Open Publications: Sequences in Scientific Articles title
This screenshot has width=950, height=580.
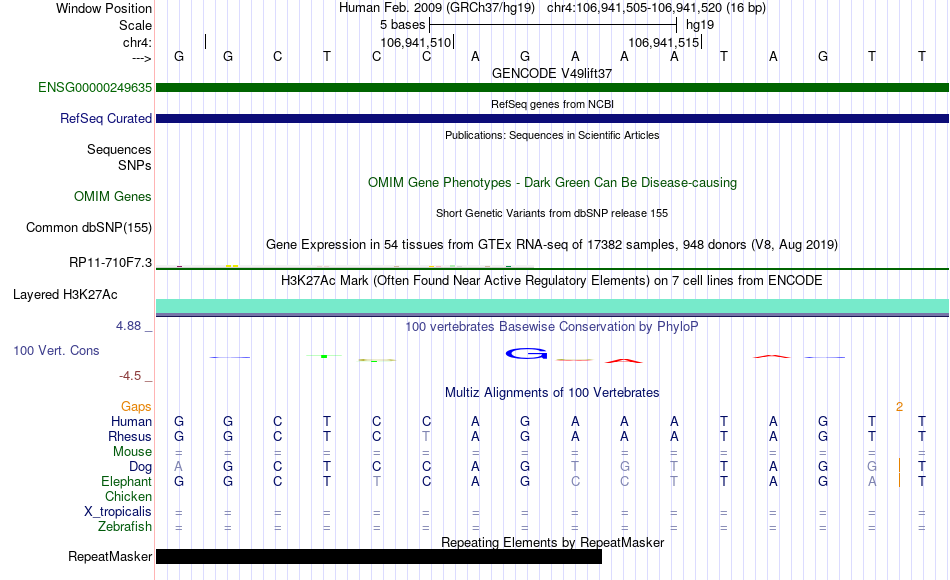click(x=552, y=135)
